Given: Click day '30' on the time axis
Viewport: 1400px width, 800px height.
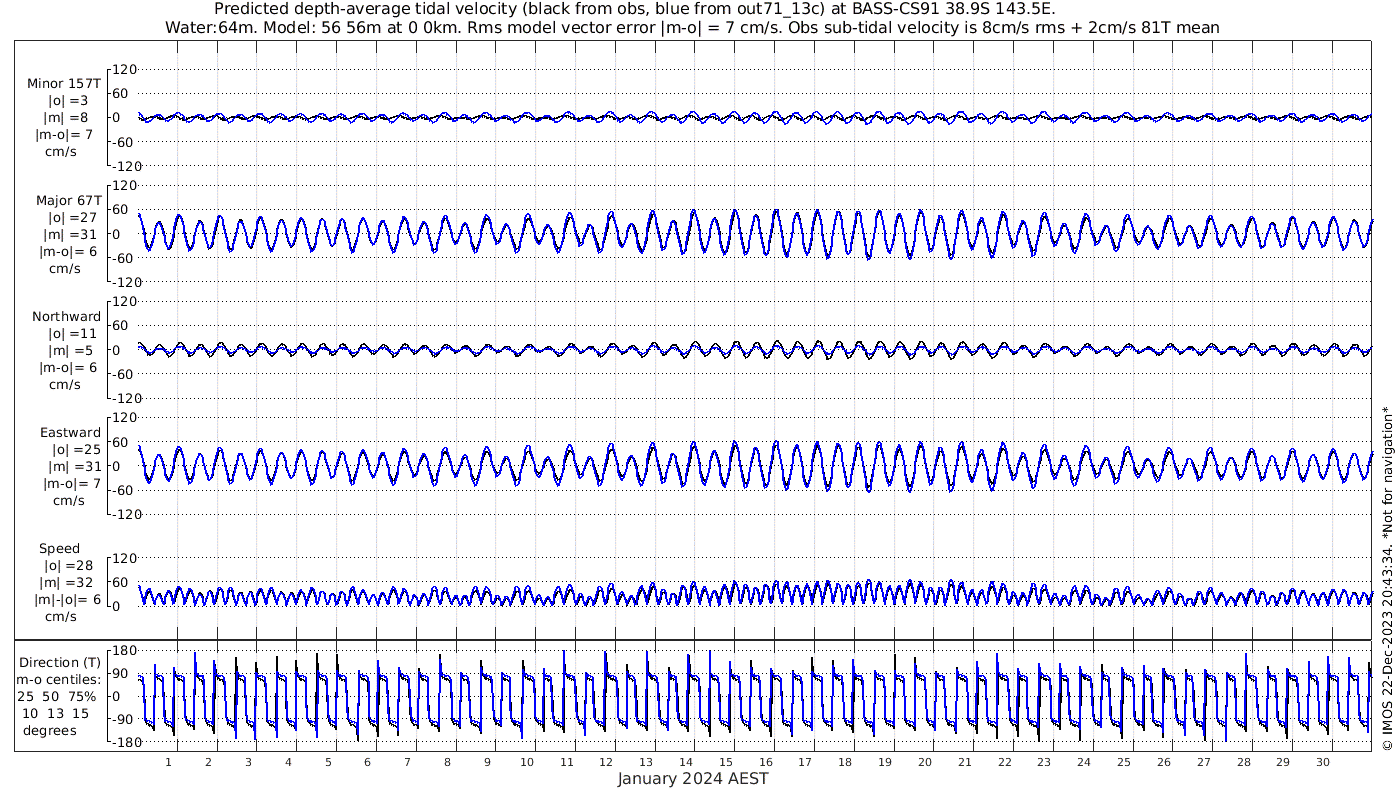Looking at the screenshot, I should (x=1323, y=762).
